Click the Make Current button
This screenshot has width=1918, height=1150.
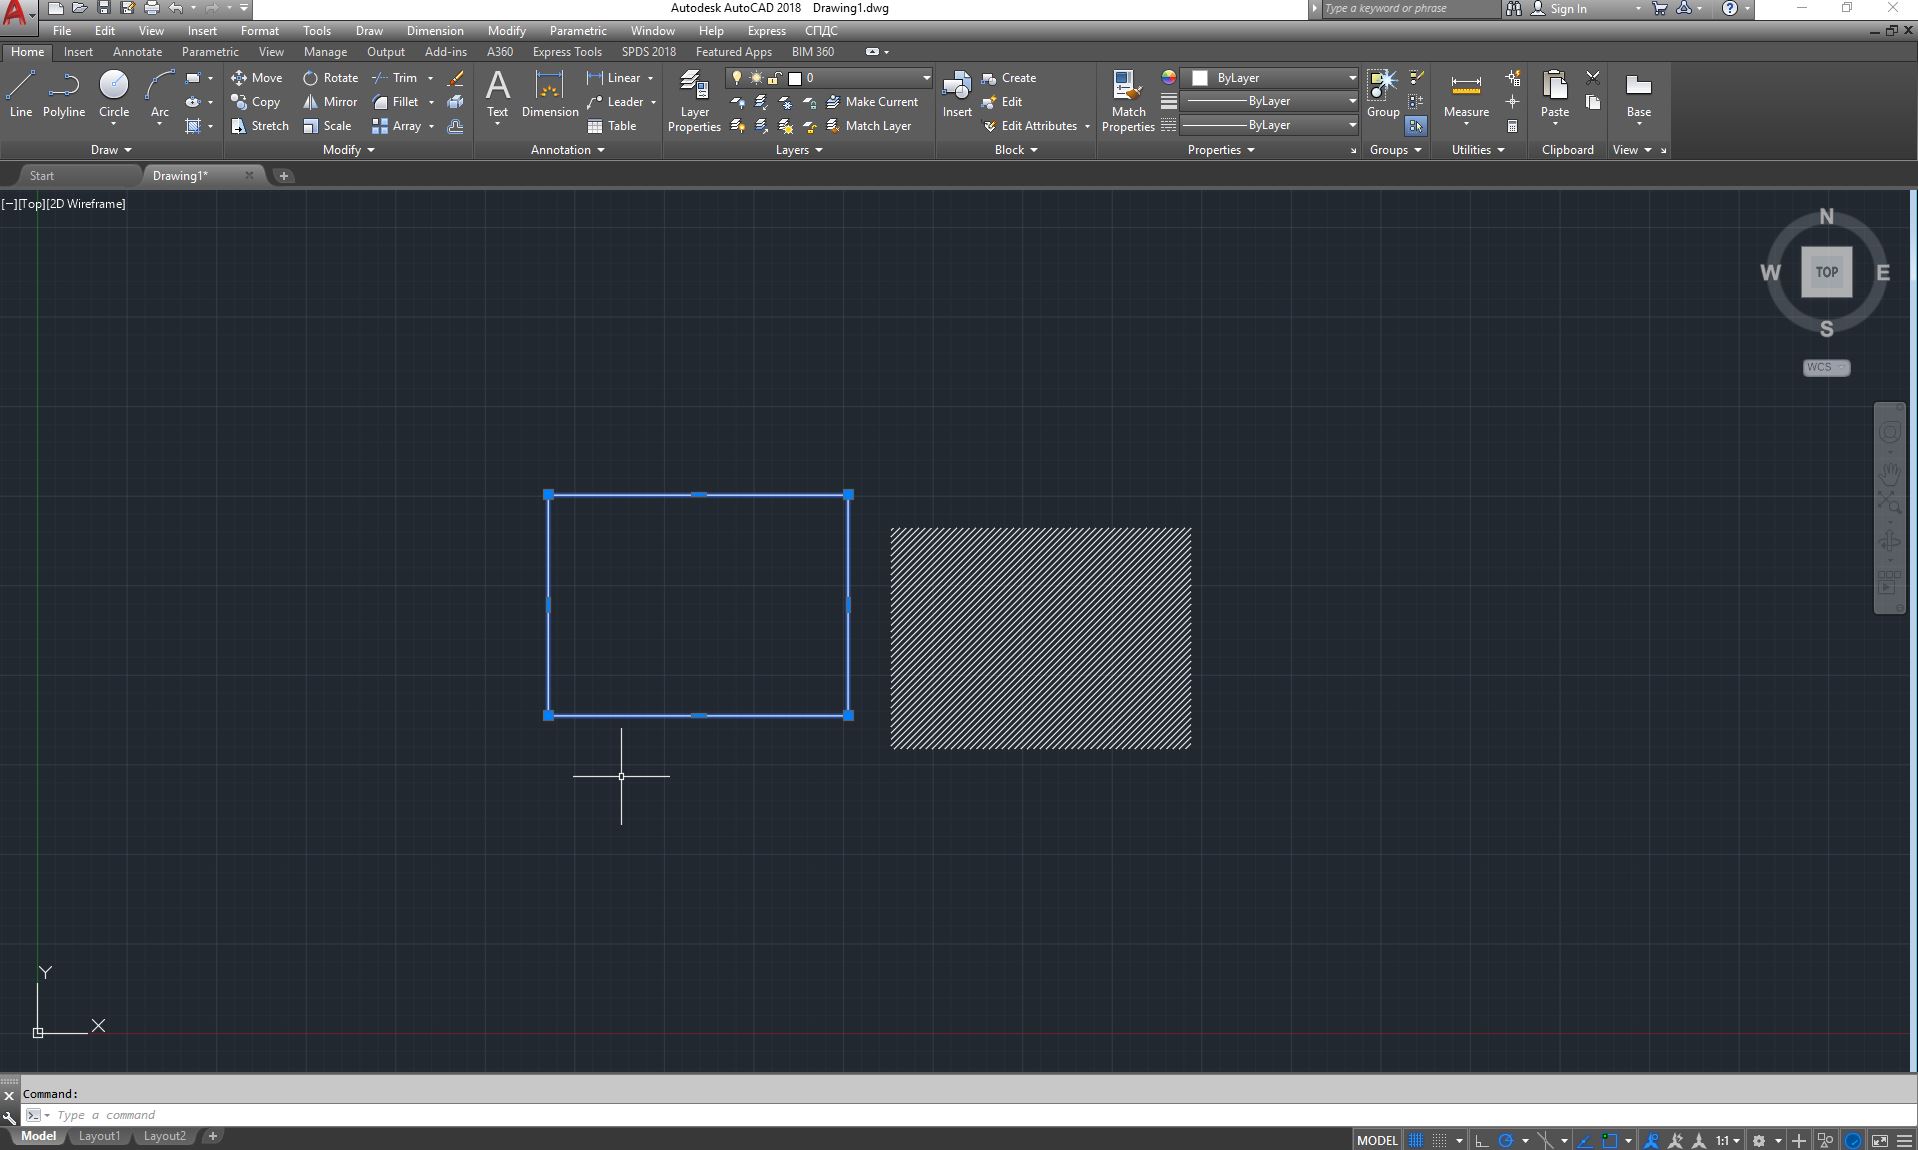(x=873, y=101)
